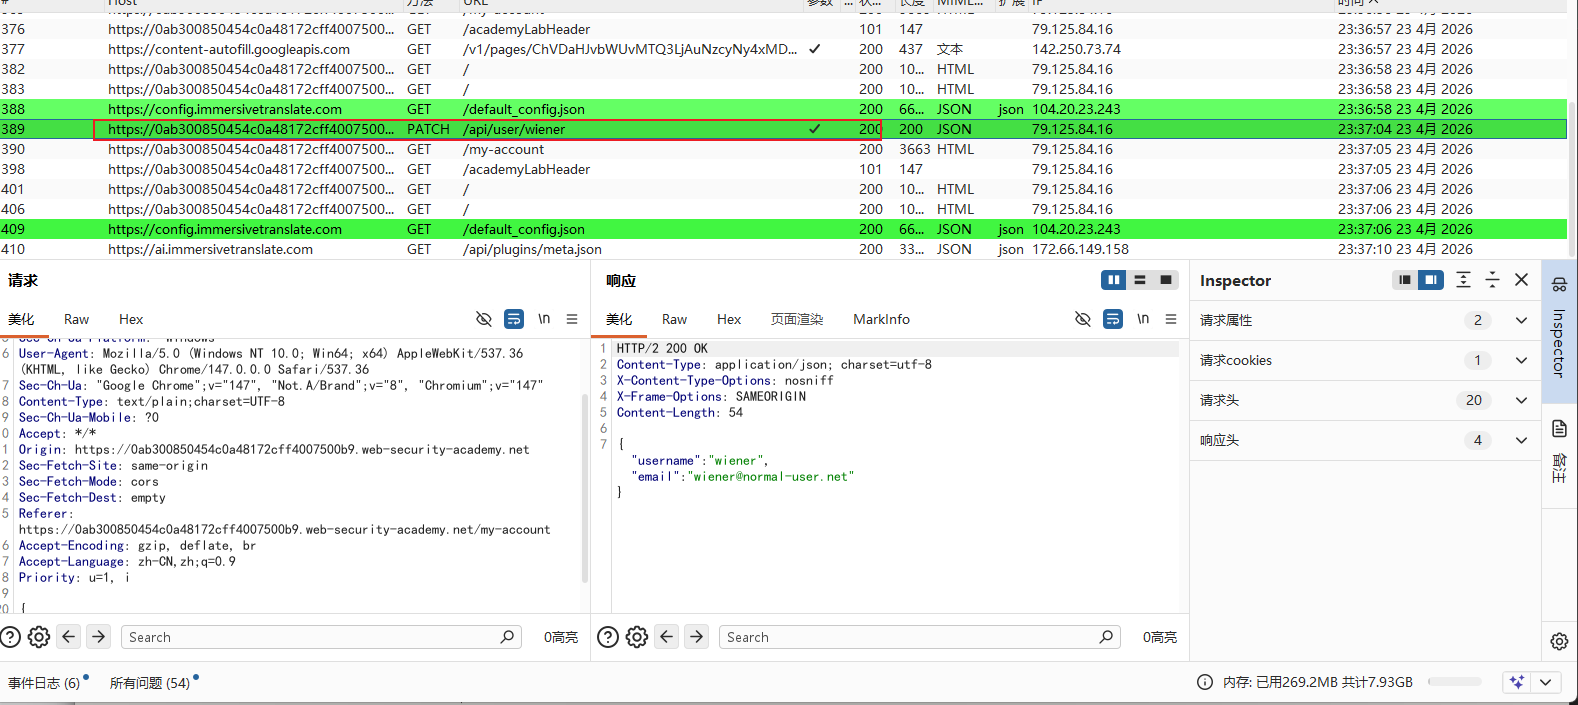Screen dimensions: 1578x705
Task: Go to next match in response search
Action: pos(697,636)
